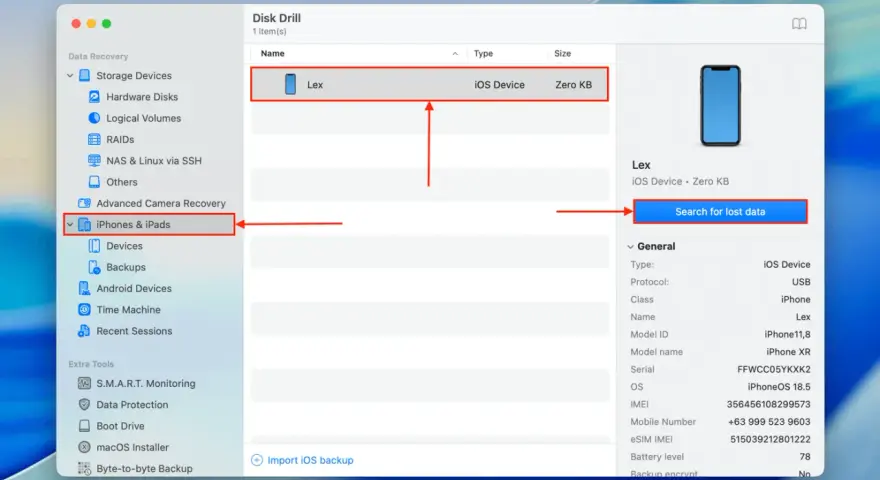The width and height of the screenshot is (880, 480).
Task: Click the eSIM IMEI value 515039212801222
Action: (770, 439)
